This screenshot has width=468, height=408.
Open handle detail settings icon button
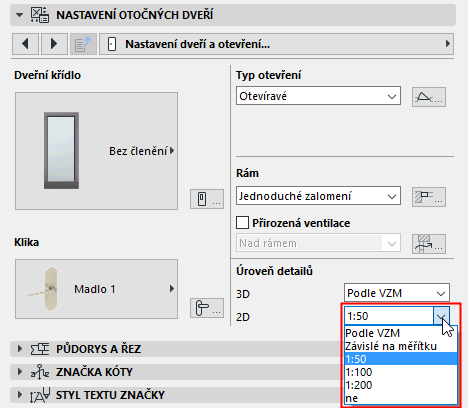point(207,308)
